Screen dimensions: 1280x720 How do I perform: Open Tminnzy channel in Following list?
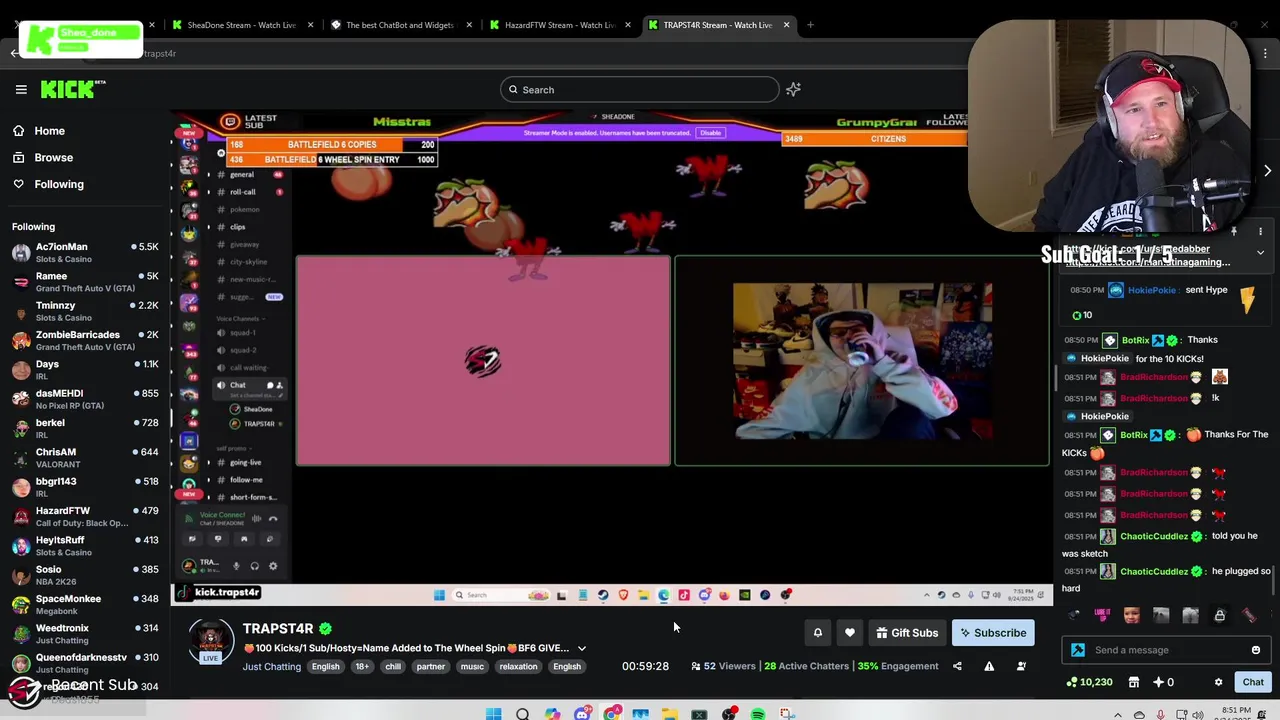84,311
